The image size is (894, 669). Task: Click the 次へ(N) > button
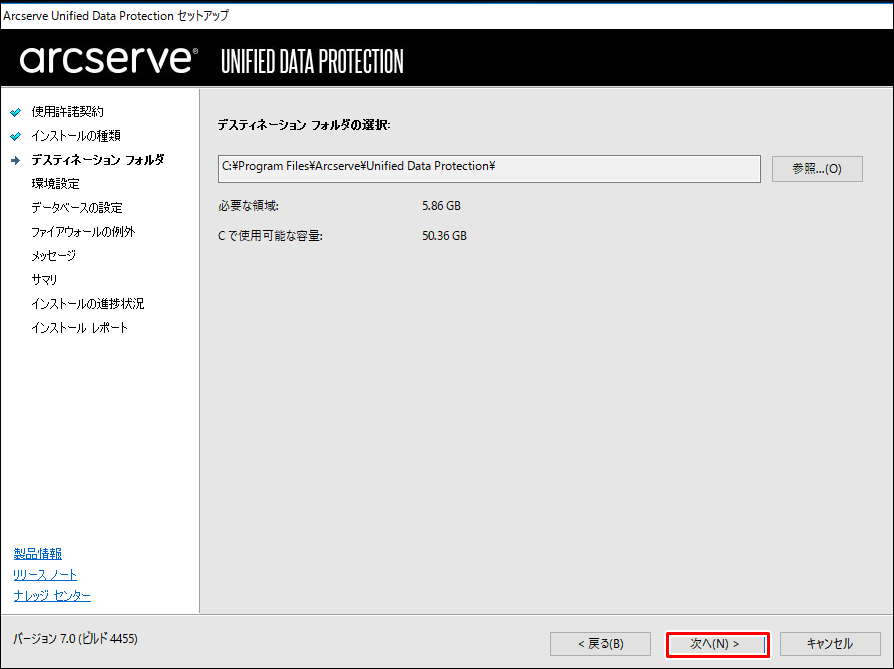(717, 644)
